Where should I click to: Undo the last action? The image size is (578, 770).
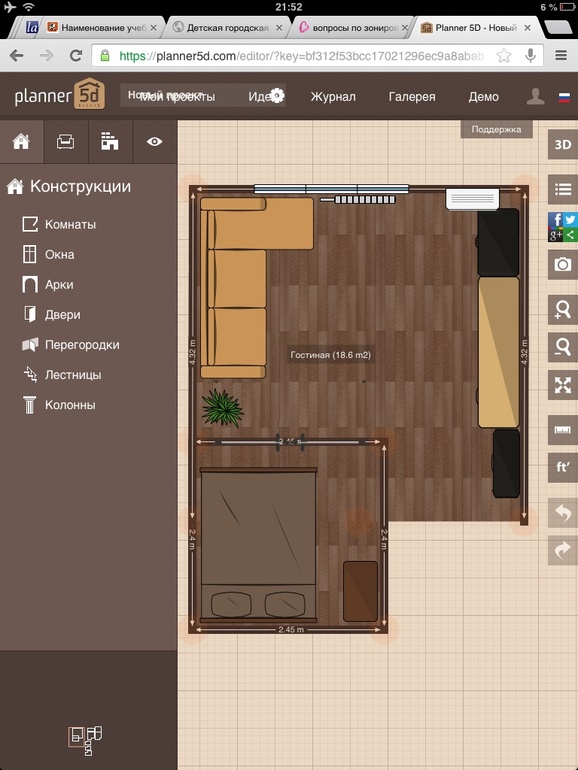pos(563,513)
